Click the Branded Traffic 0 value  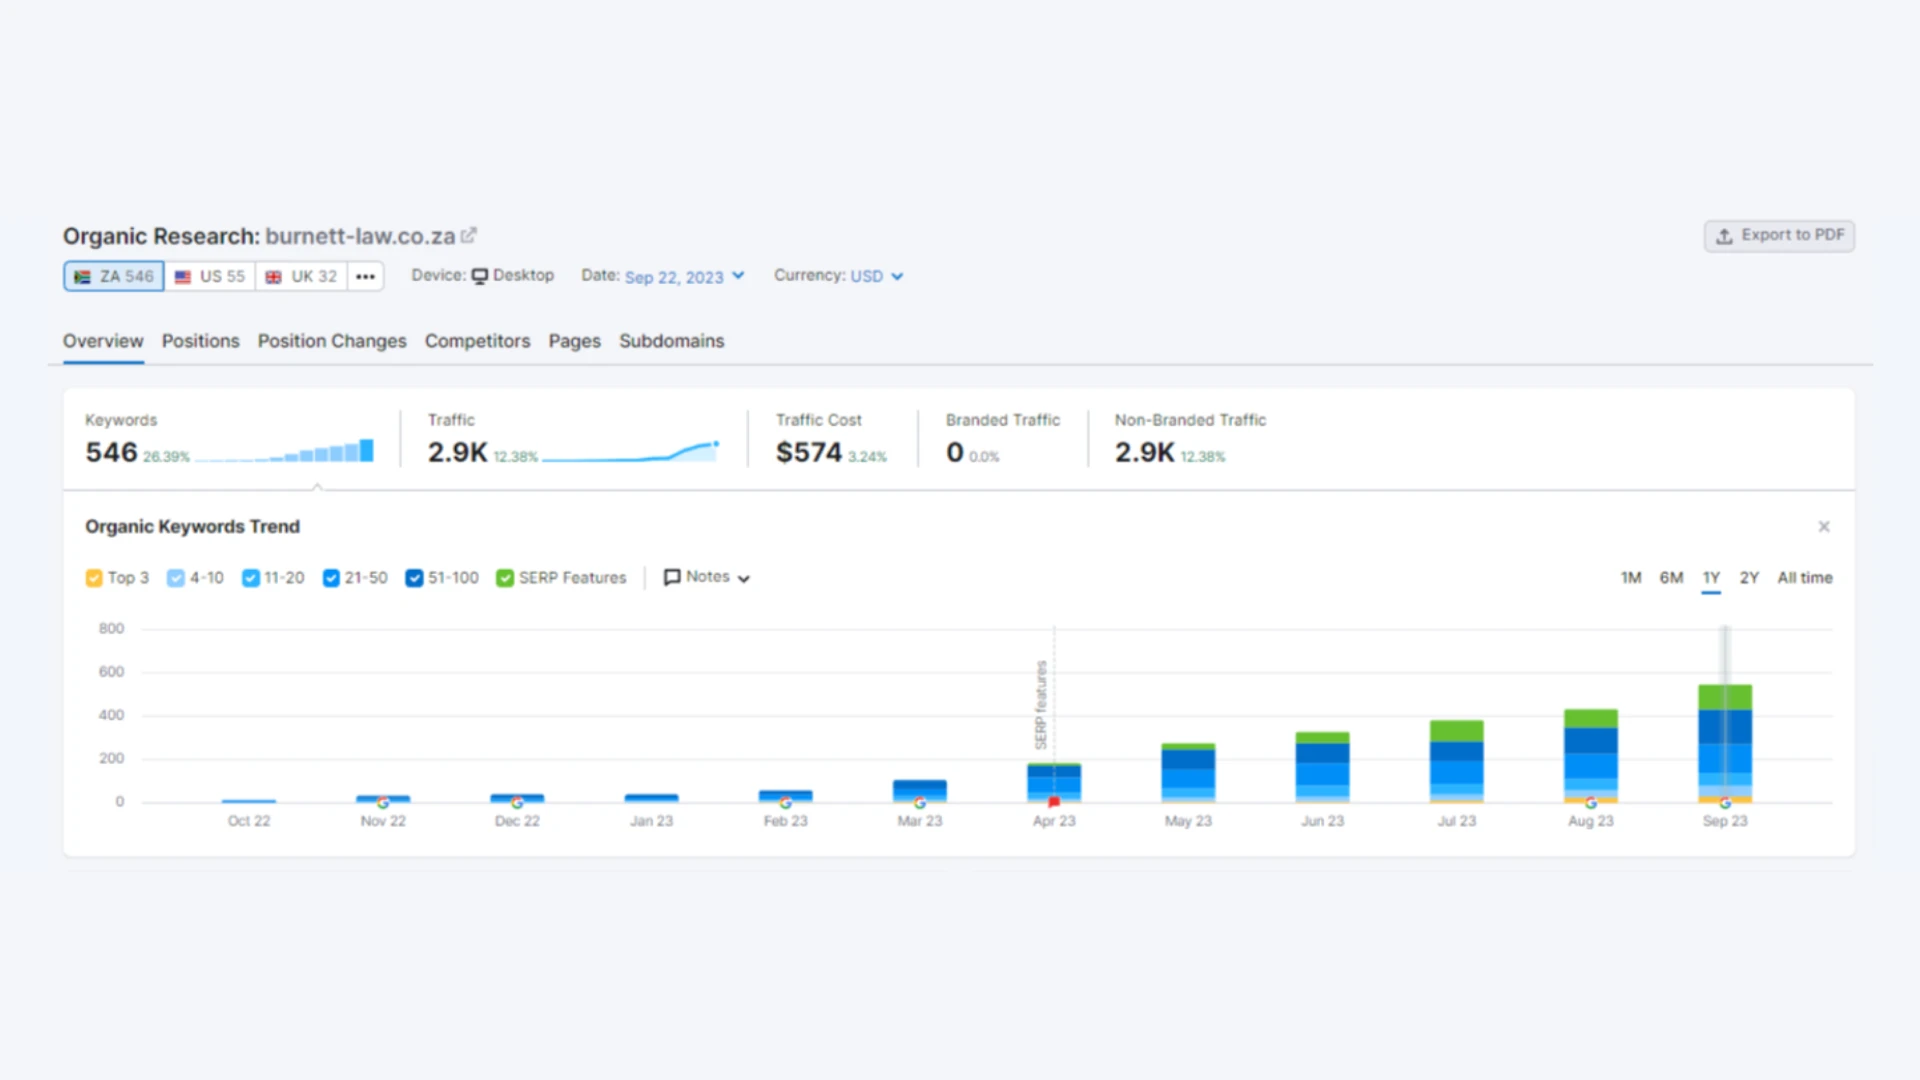955,452
